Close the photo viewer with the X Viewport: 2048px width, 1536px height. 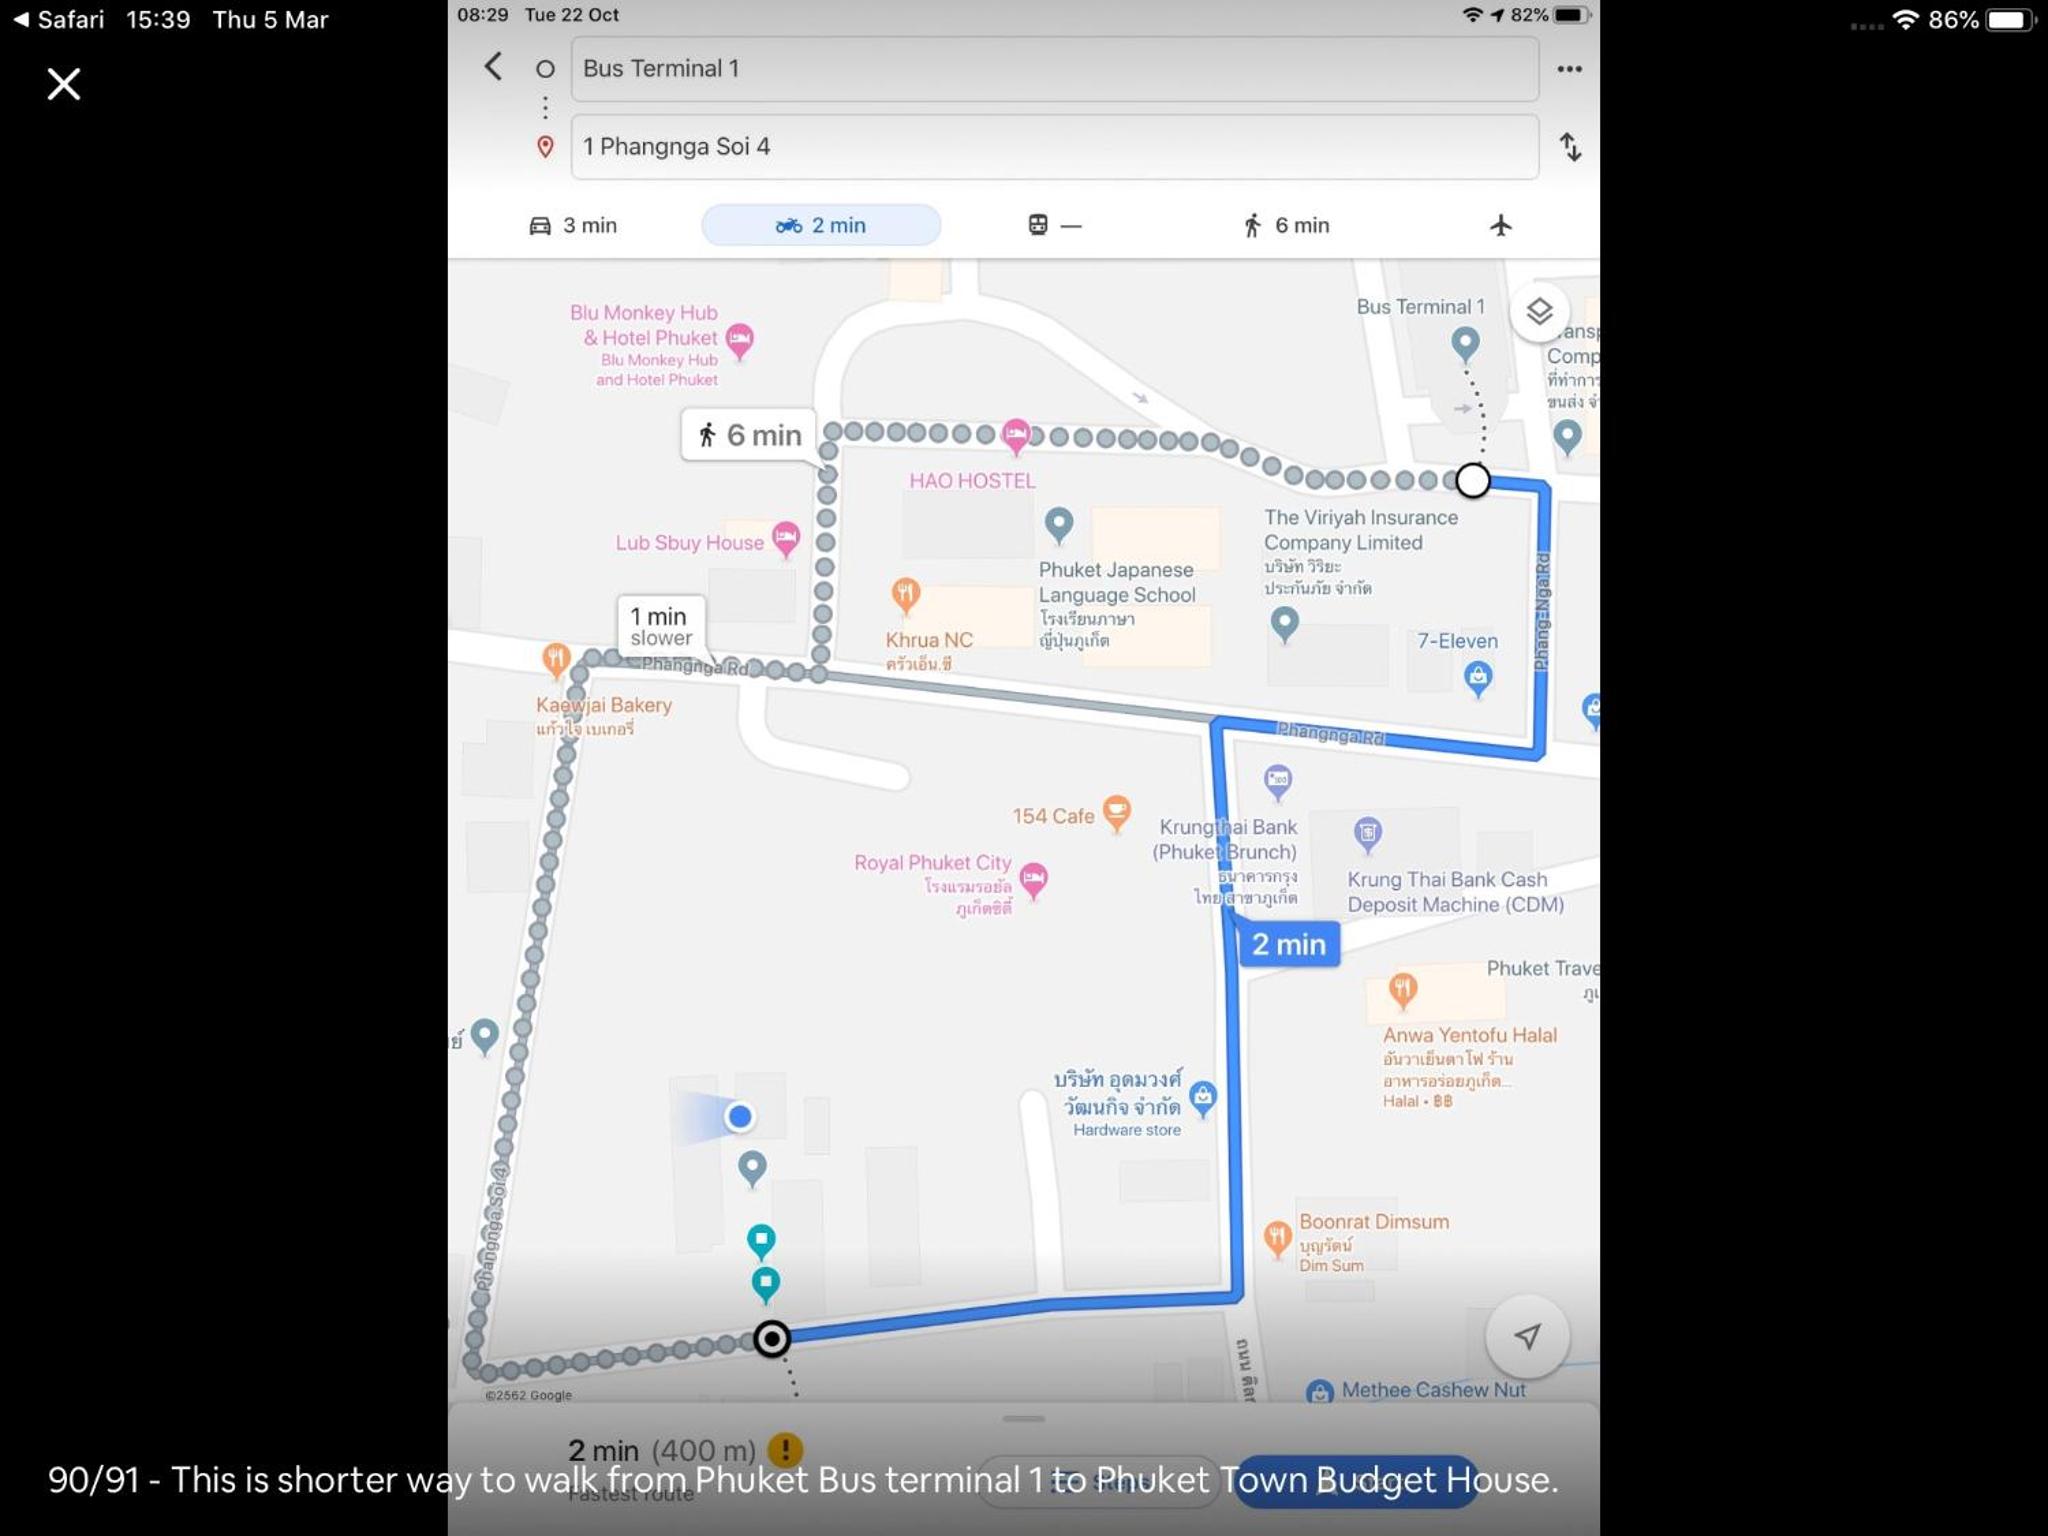pos(64,84)
